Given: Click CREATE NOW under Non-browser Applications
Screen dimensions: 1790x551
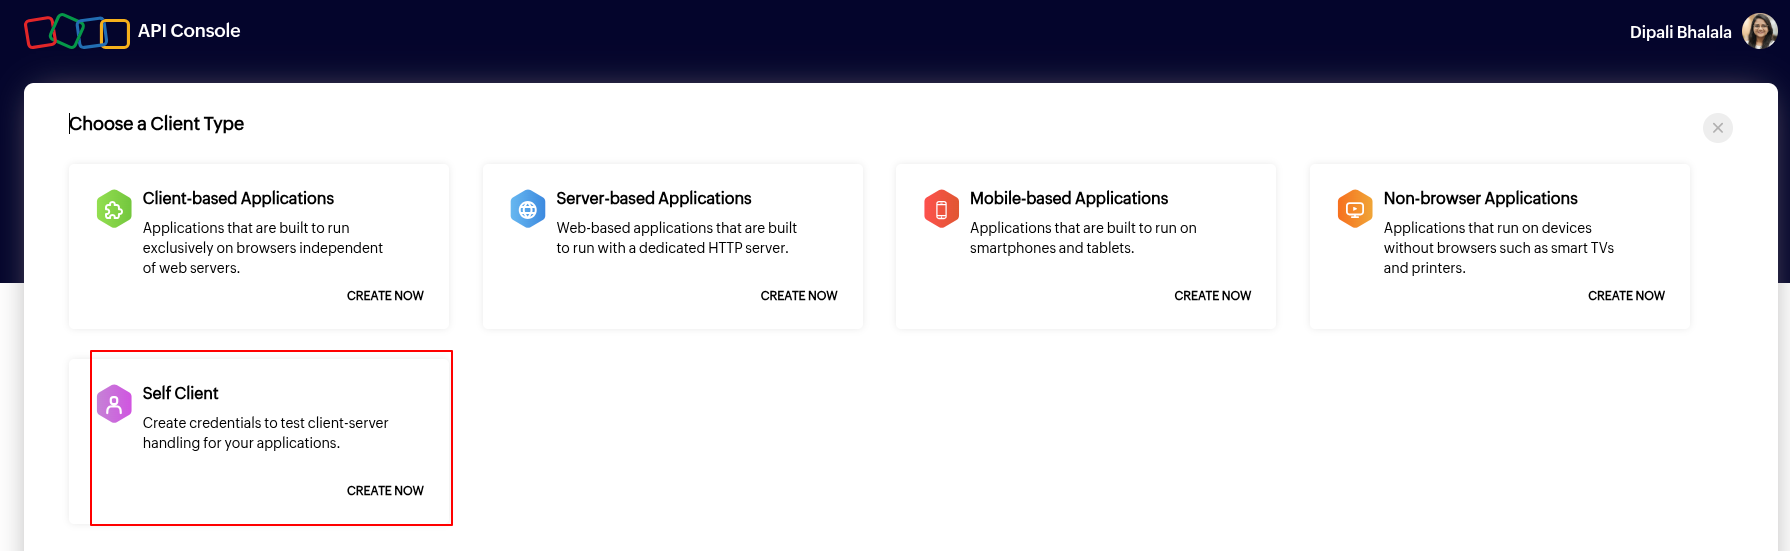Looking at the screenshot, I should (1626, 296).
